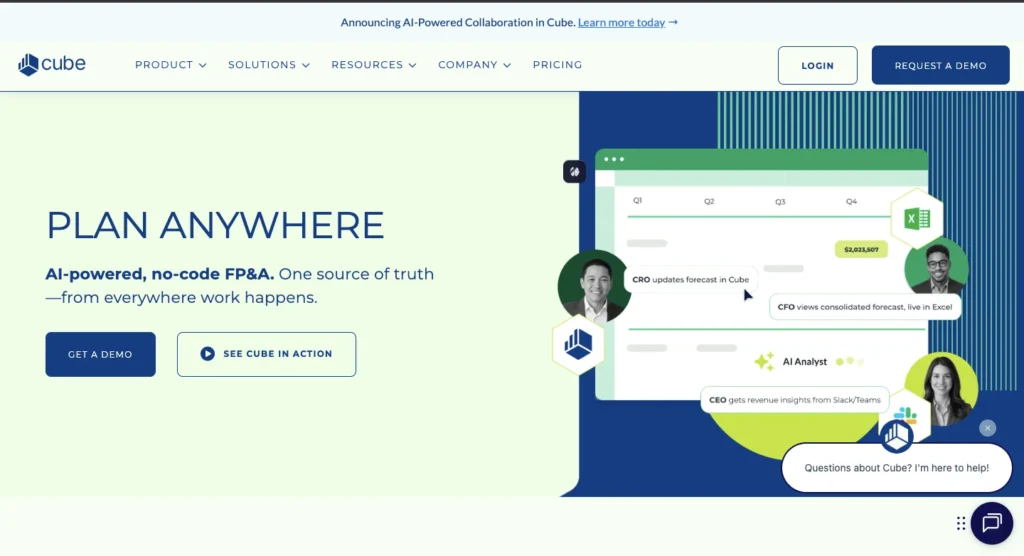This screenshot has height=556, width=1024.
Task: Click the CFO man's photo with glasses
Action: pyautogui.click(x=936, y=267)
